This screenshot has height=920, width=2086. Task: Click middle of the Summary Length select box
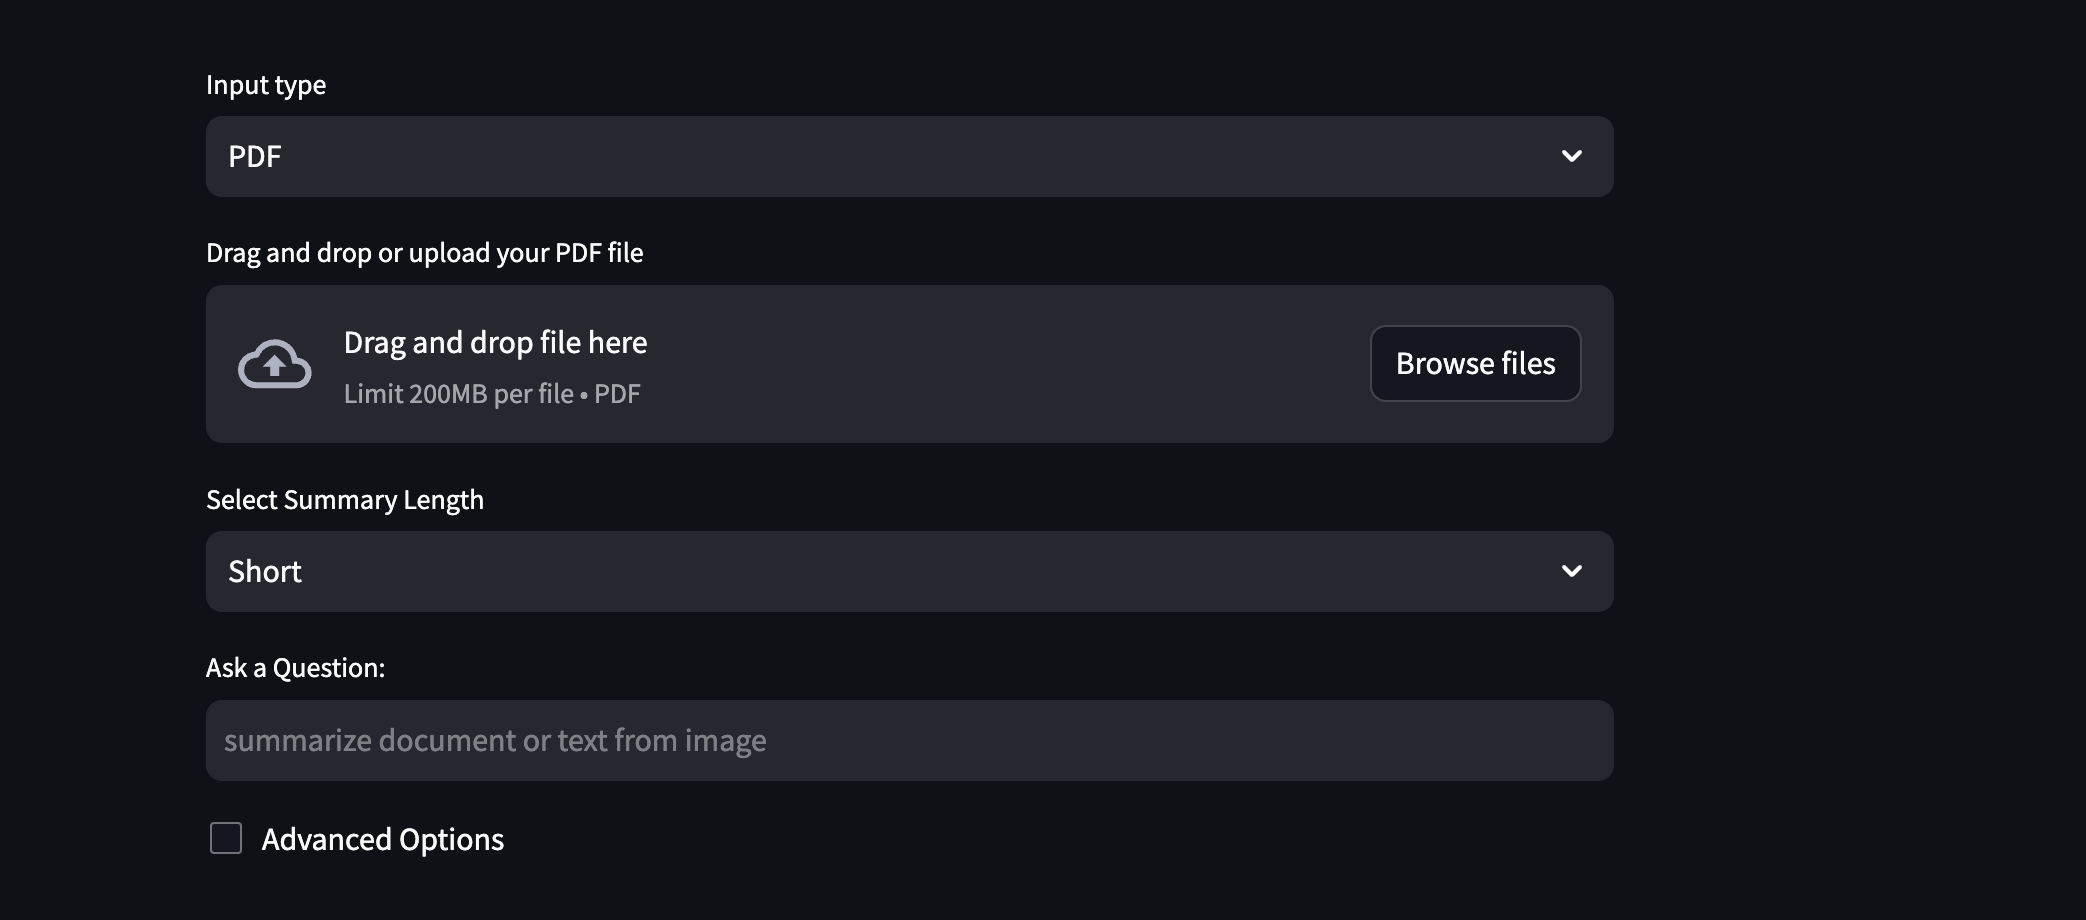[x=908, y=571]
